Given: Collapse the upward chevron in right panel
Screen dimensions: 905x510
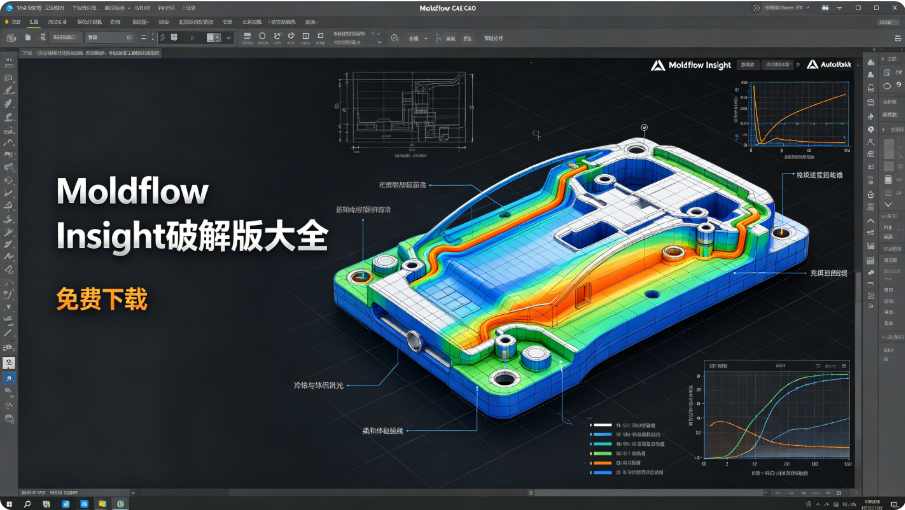Looking at the screenshot, I should (871, 220).
